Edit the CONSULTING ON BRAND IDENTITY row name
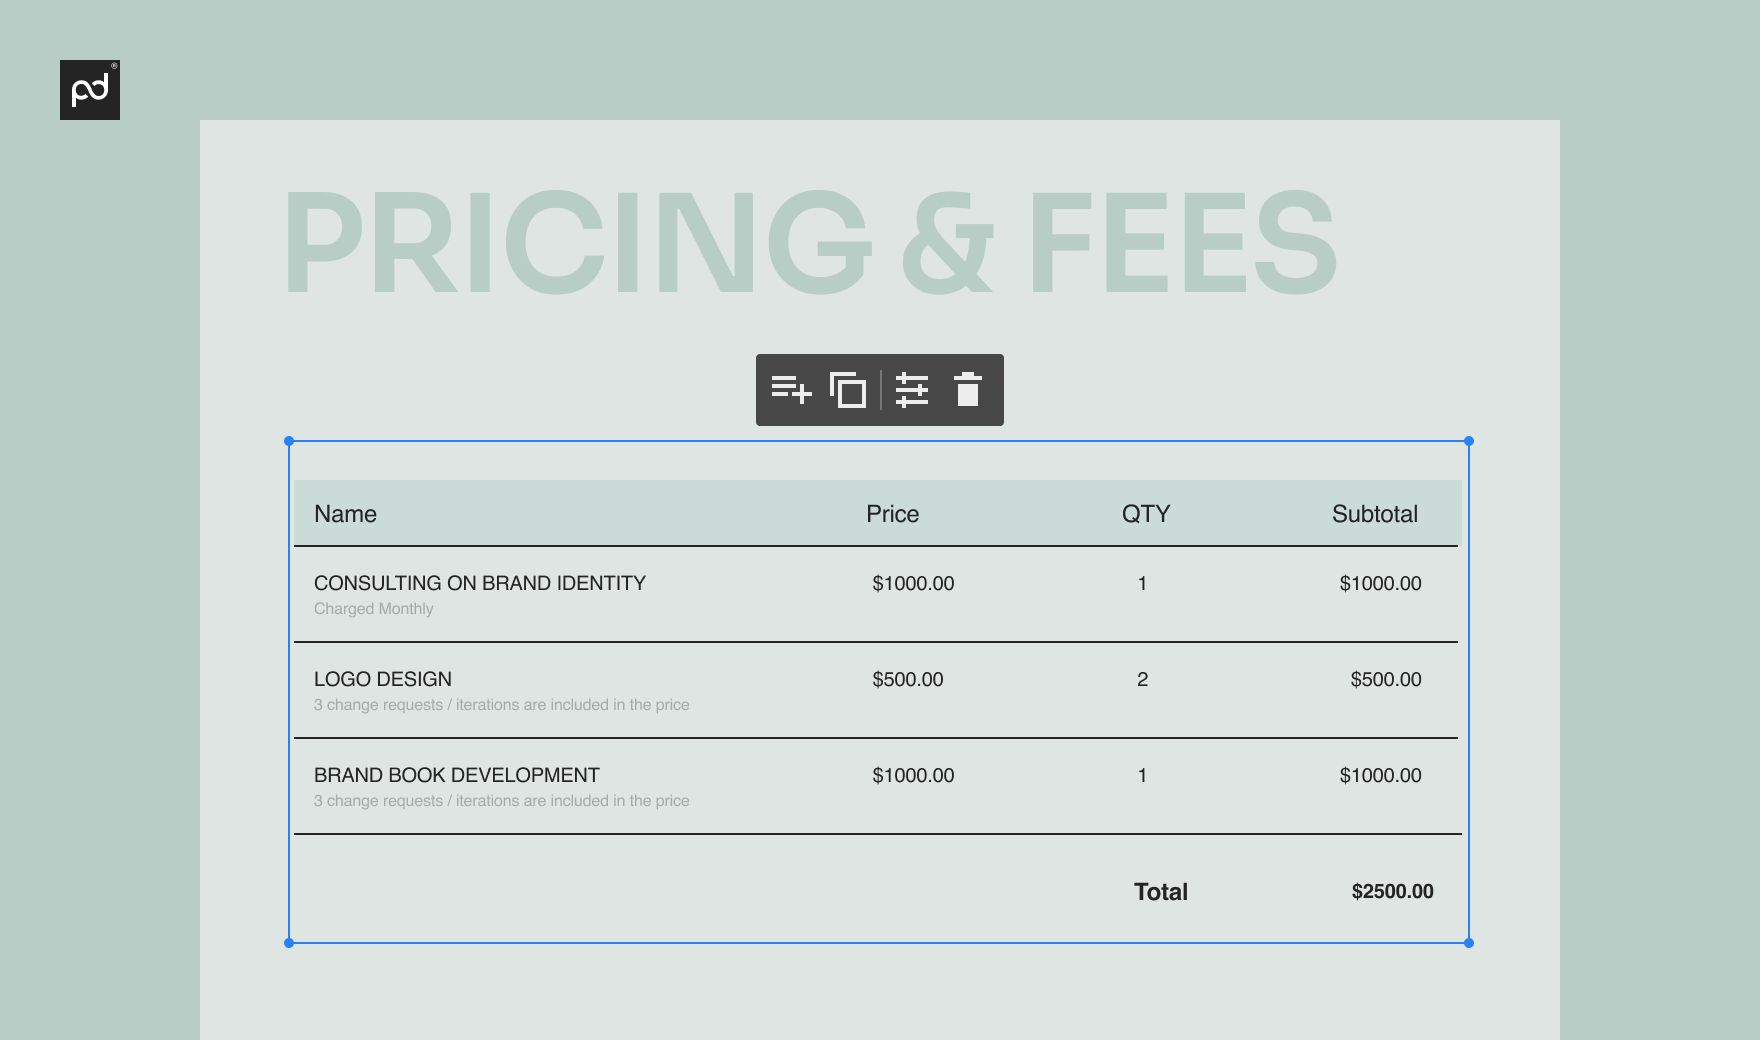Image resolution: width=1760 pixels, height=1040 pixels. pyautogui.click(x=480, y=583)
